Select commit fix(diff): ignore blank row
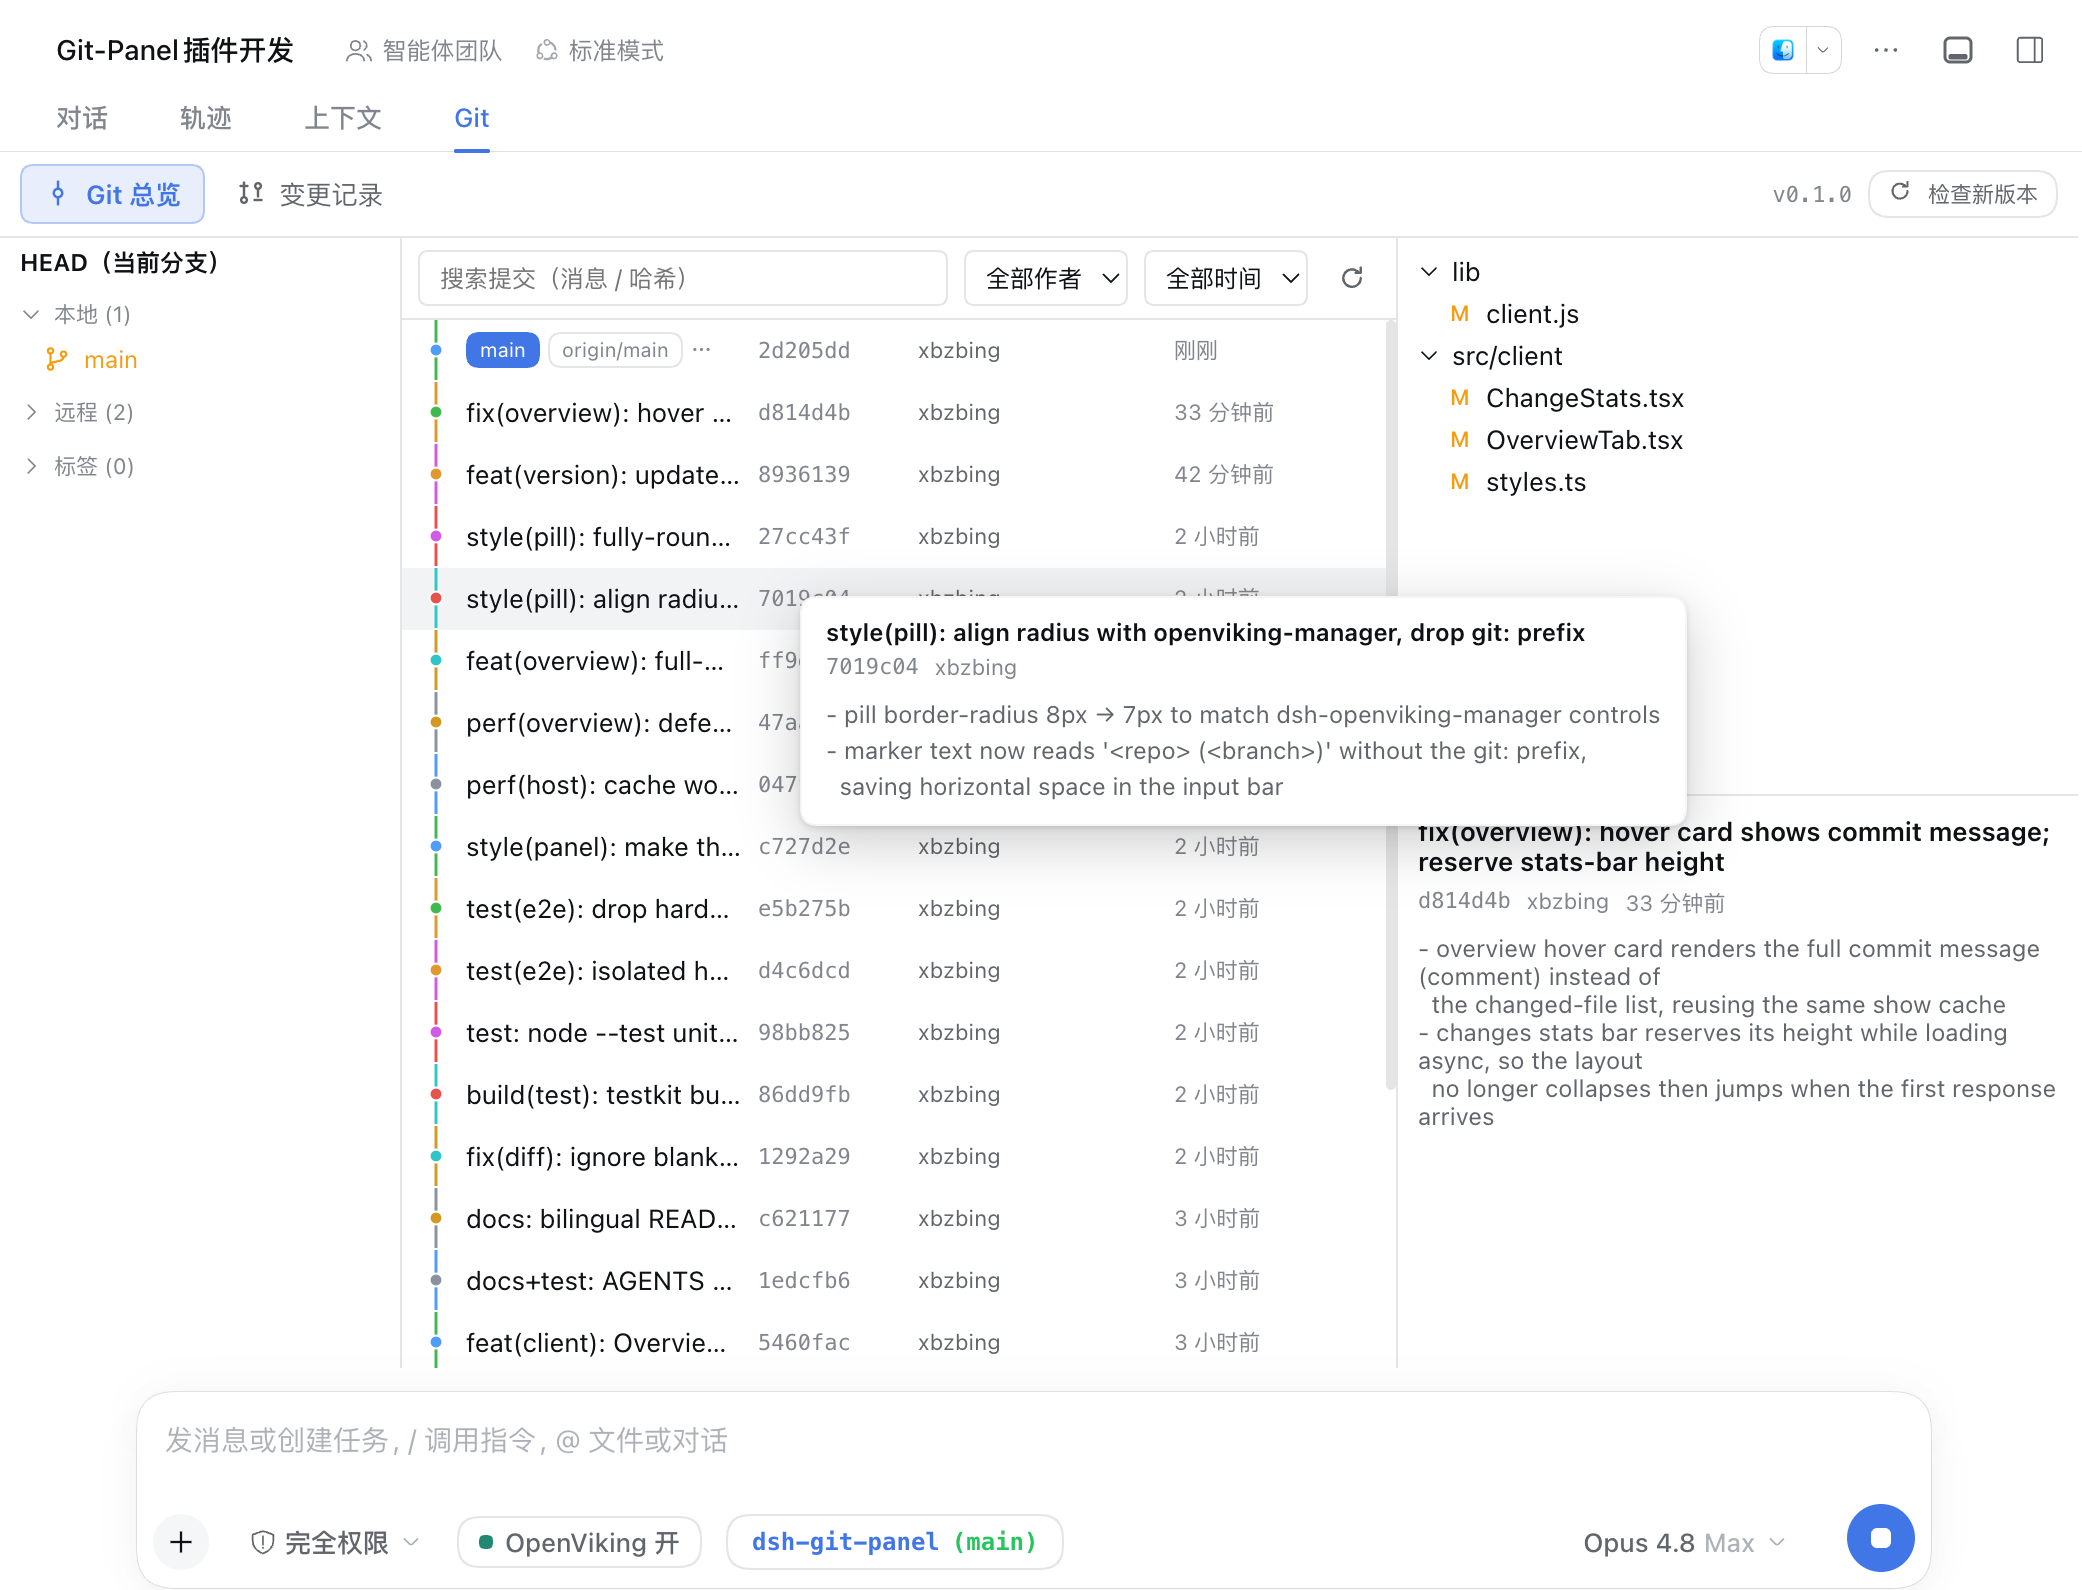The height and width of the screenshot is (1590, 2082). point(894,1156)
